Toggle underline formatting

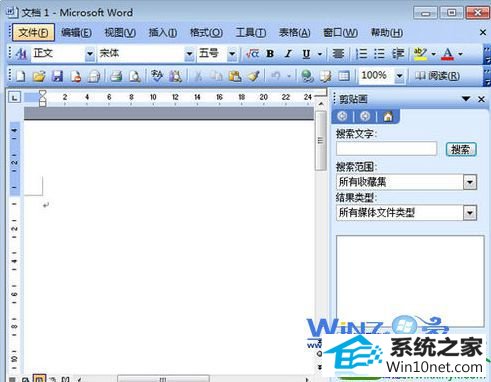pos(306,54)
